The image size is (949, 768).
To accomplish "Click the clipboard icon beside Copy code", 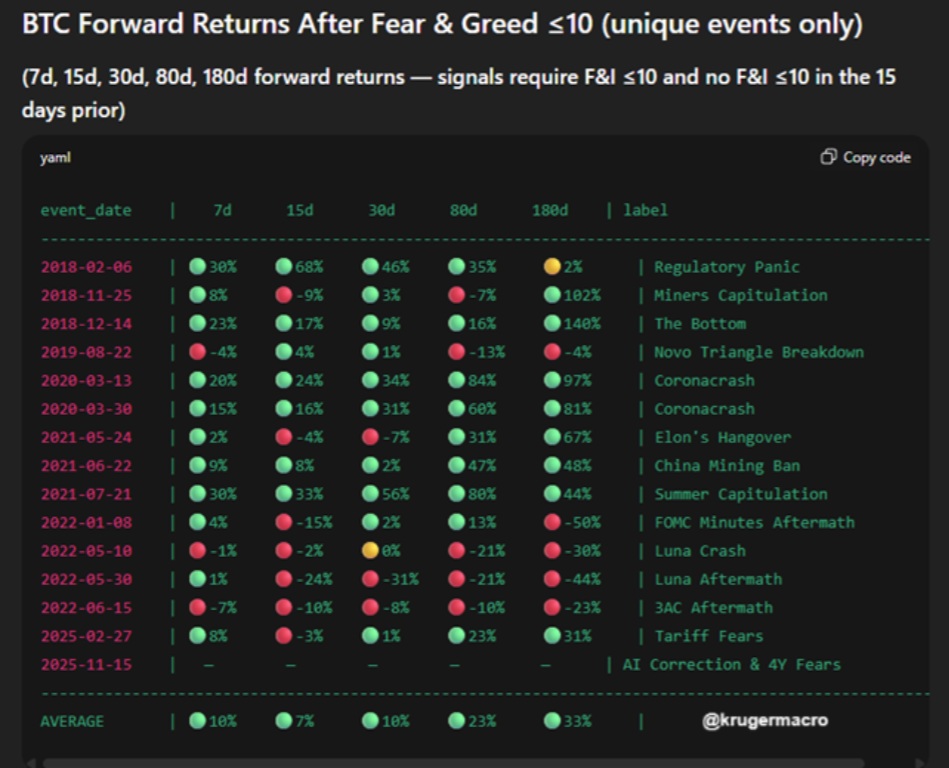I will (x=828, y=157).
